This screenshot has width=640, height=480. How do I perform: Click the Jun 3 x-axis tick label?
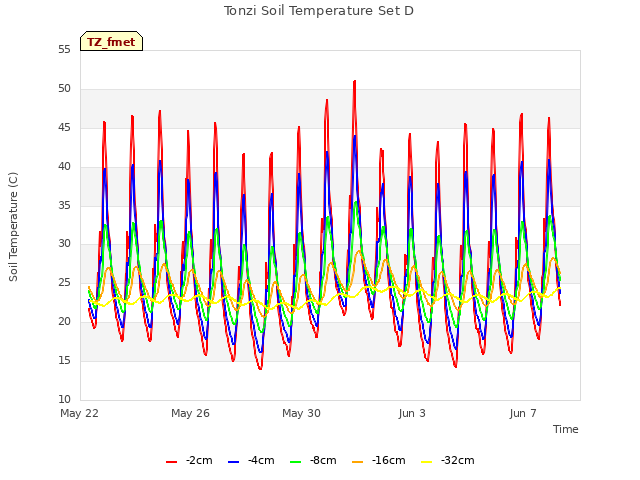[x=412, y=413]
